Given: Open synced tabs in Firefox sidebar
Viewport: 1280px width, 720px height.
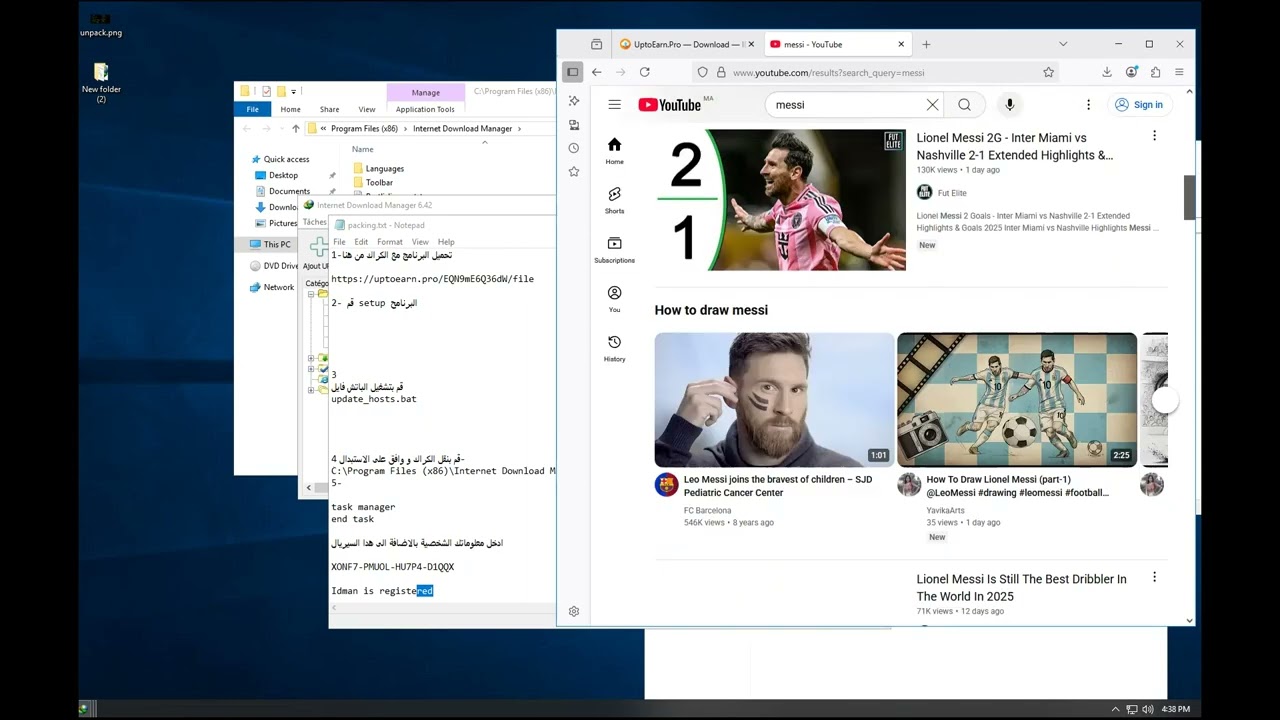Looking at the screenshot, I should pos(574,125).
